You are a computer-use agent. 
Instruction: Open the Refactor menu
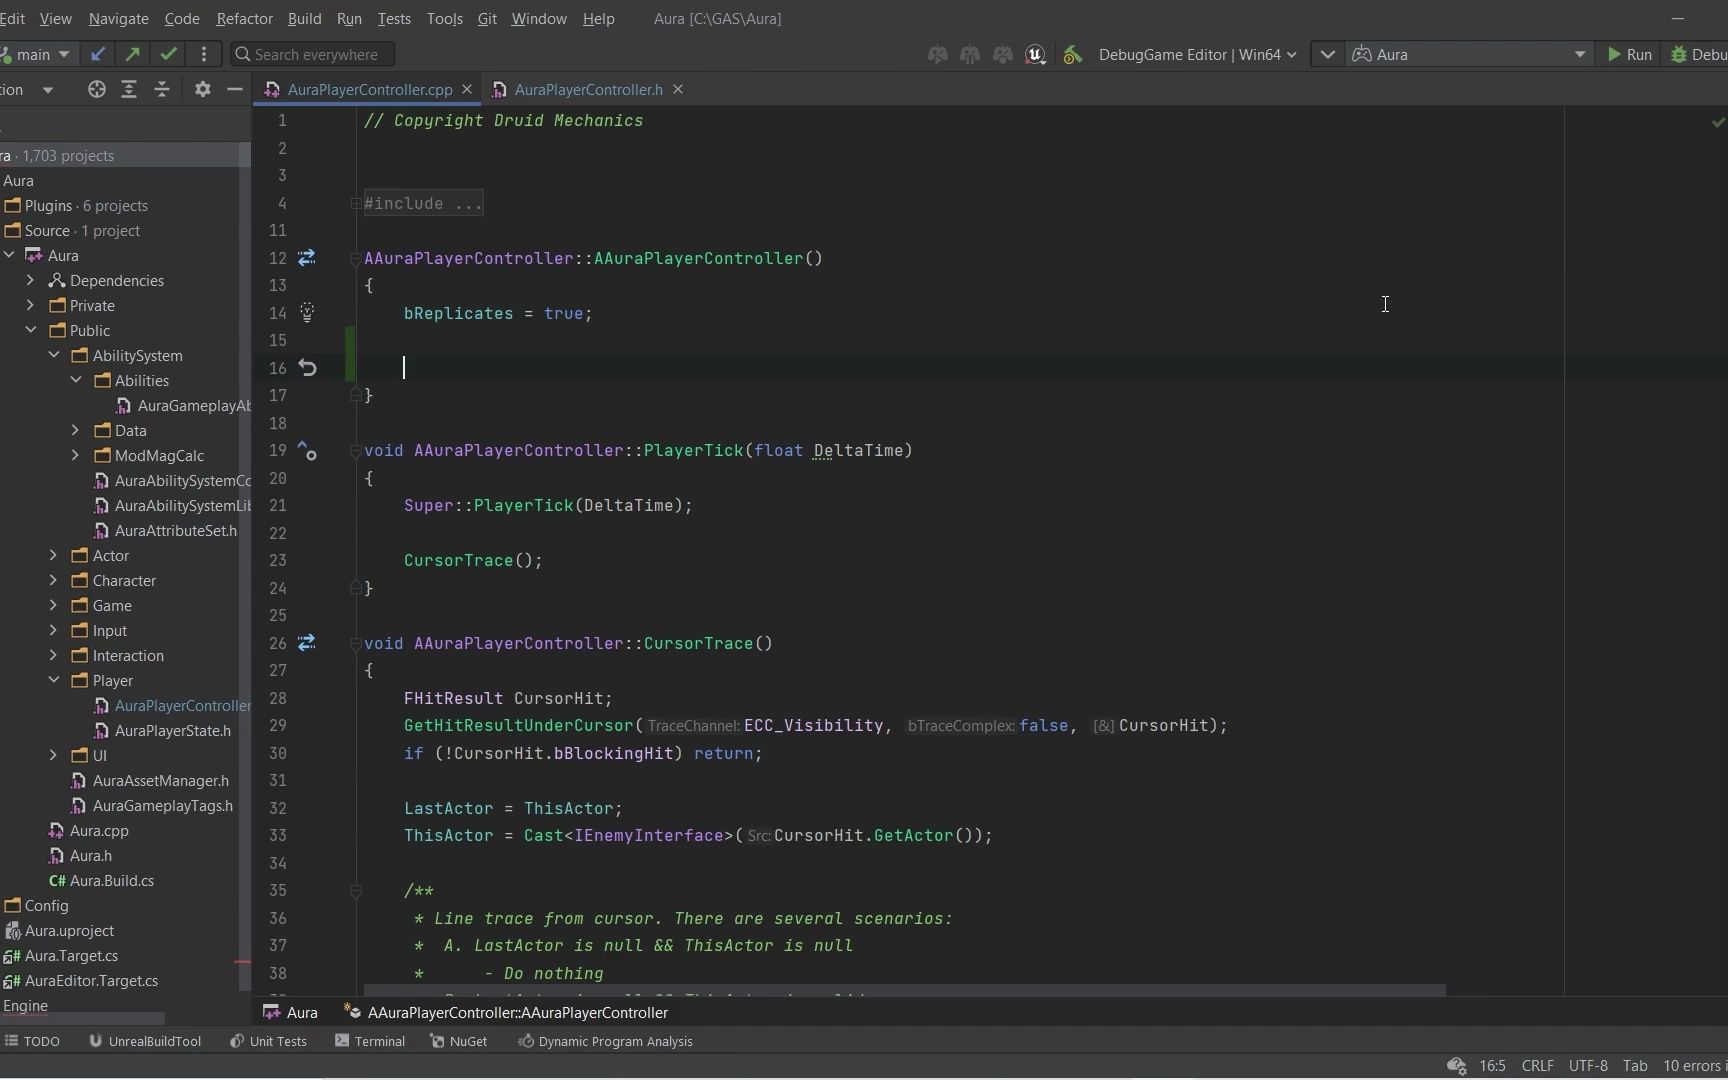244,19
